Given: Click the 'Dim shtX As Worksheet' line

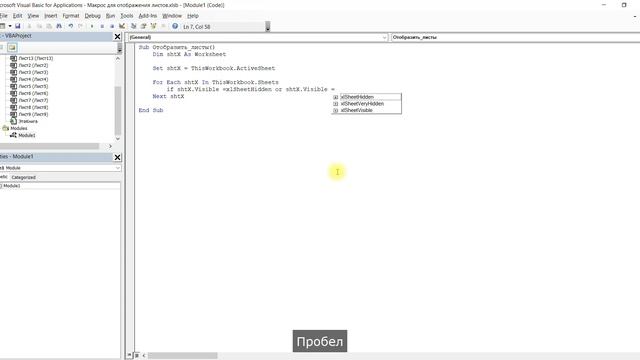Looking at the screenshot, I should pos(189,54).
